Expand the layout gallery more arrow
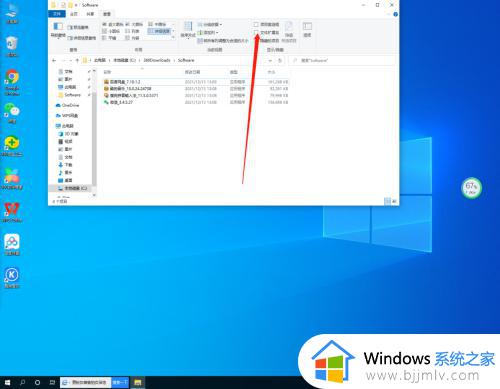 pyautogui.click(x=173, y=38)
